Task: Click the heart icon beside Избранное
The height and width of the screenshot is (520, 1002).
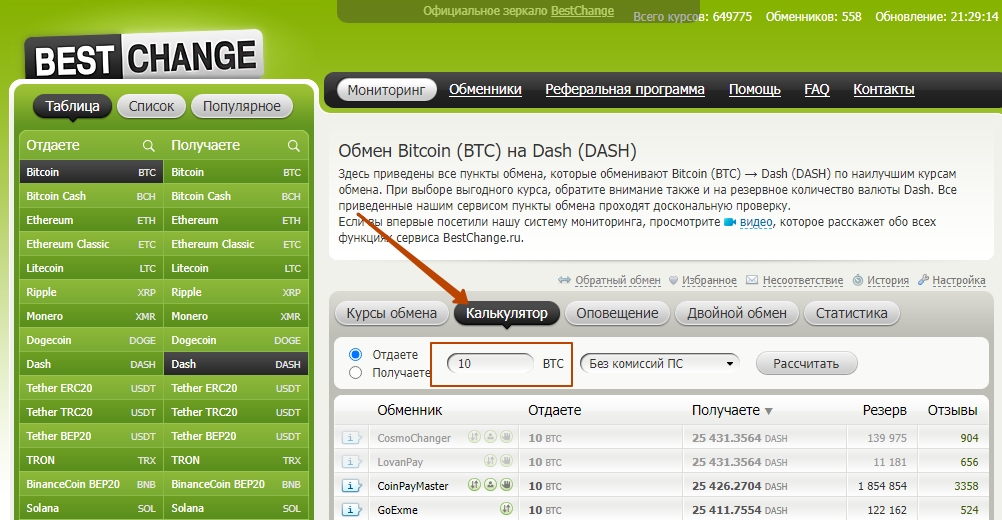Action: coord(673,280)
